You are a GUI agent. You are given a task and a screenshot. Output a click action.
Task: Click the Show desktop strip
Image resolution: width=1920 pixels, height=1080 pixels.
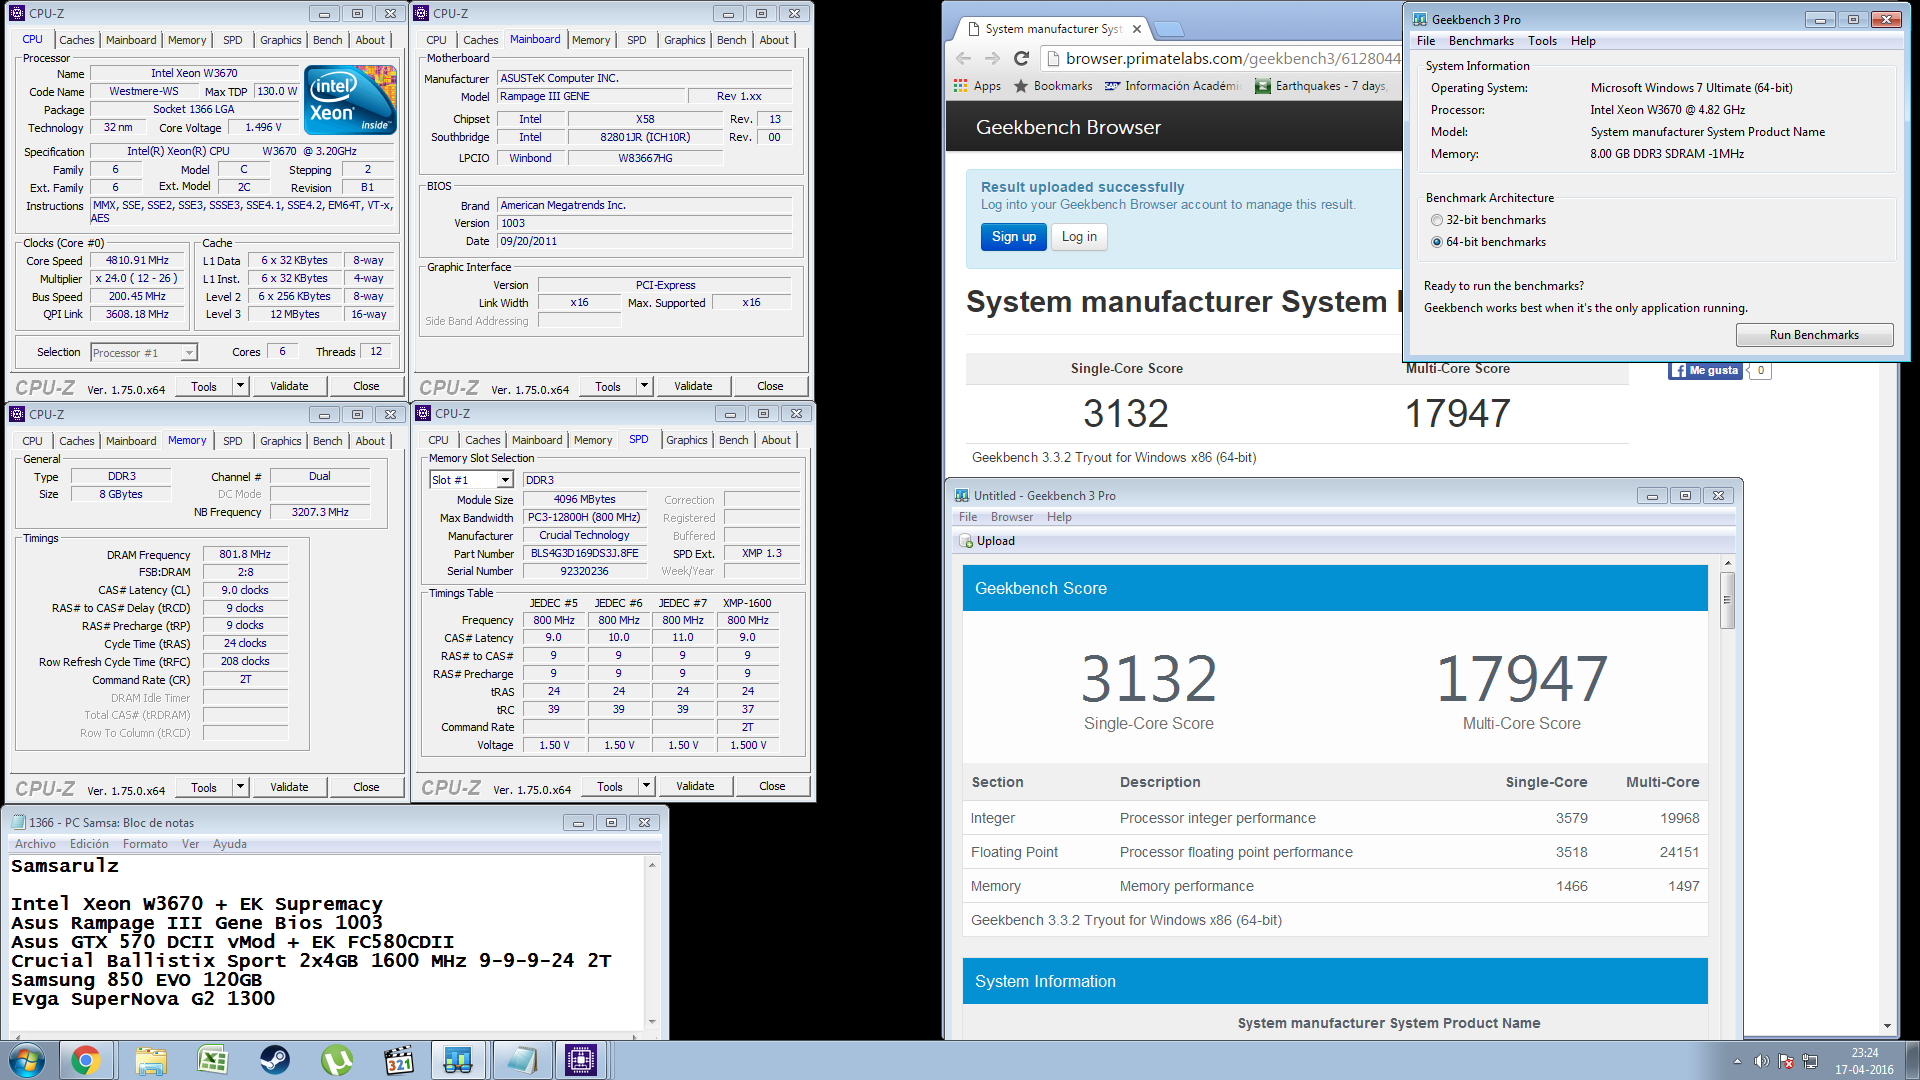click(x=1913, y=1060)
